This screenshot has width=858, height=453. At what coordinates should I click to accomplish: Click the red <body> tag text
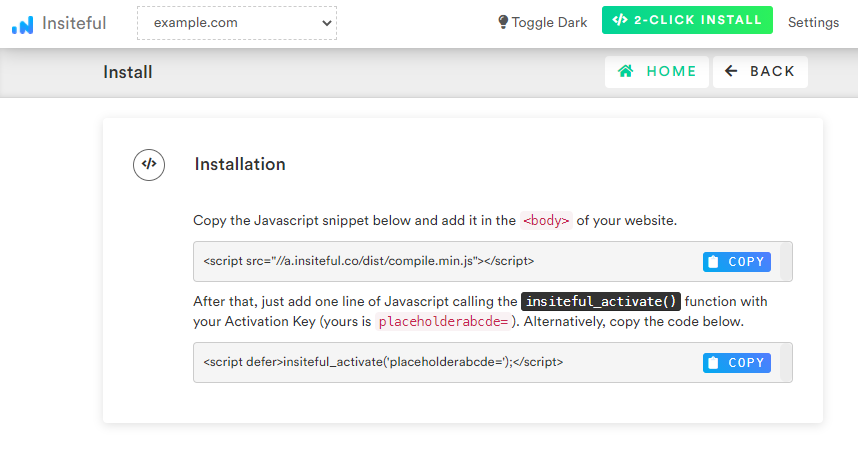click(546, 220)
